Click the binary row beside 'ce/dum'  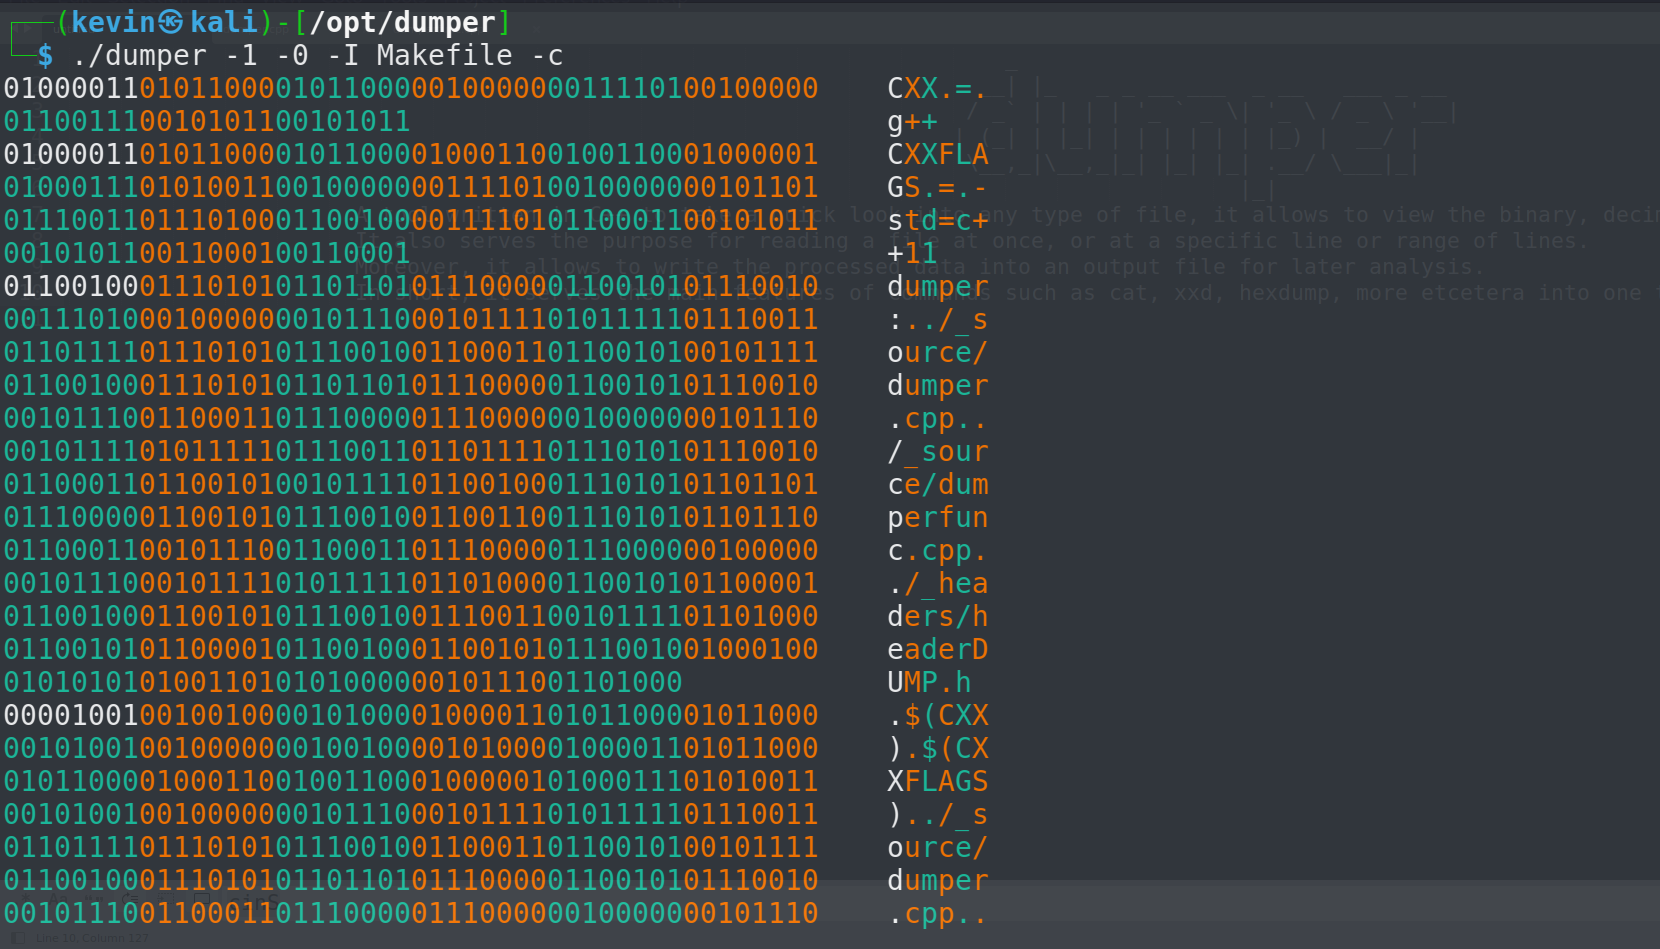pos(411,484)
